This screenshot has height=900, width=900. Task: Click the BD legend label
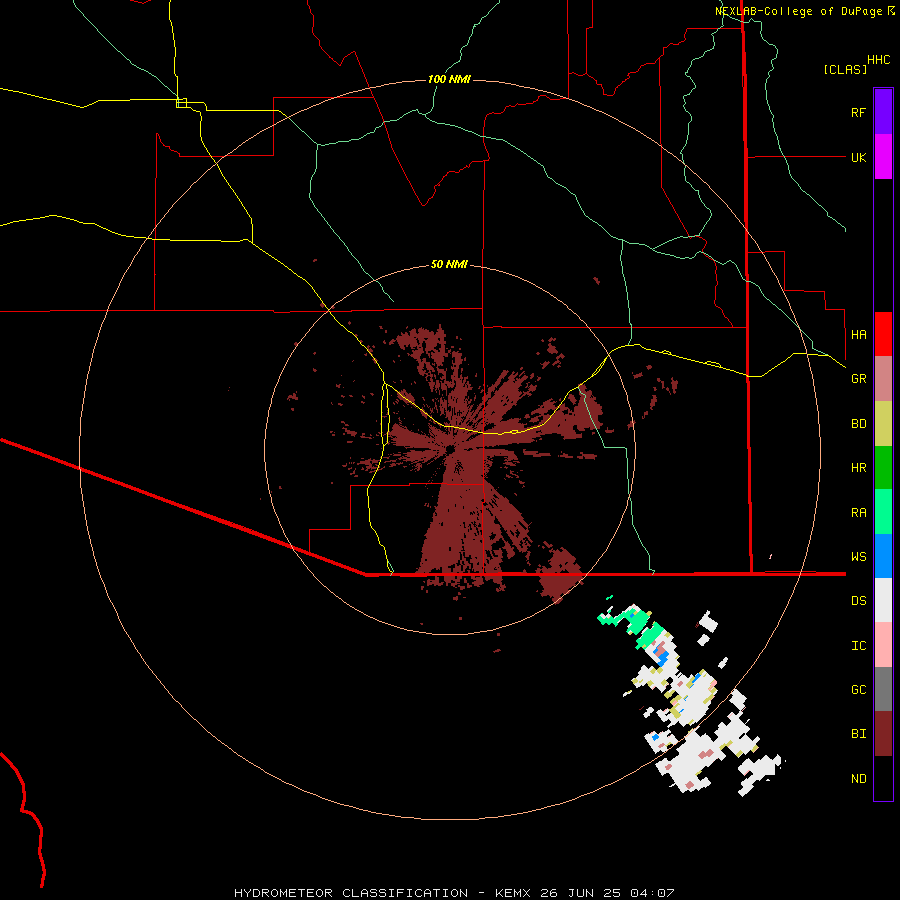pos(858,424)
